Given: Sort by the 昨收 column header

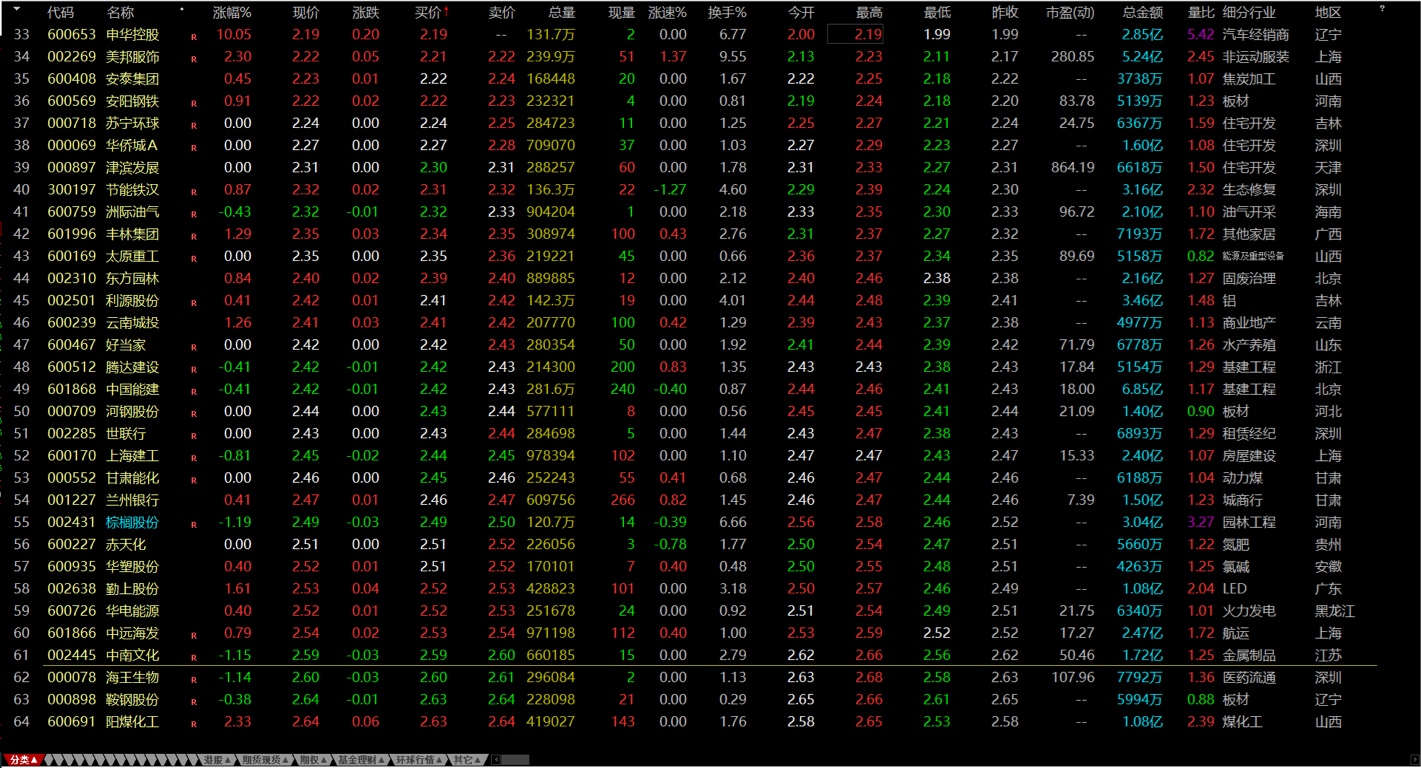Looking at the screenshot, I should pos(1005,13).
